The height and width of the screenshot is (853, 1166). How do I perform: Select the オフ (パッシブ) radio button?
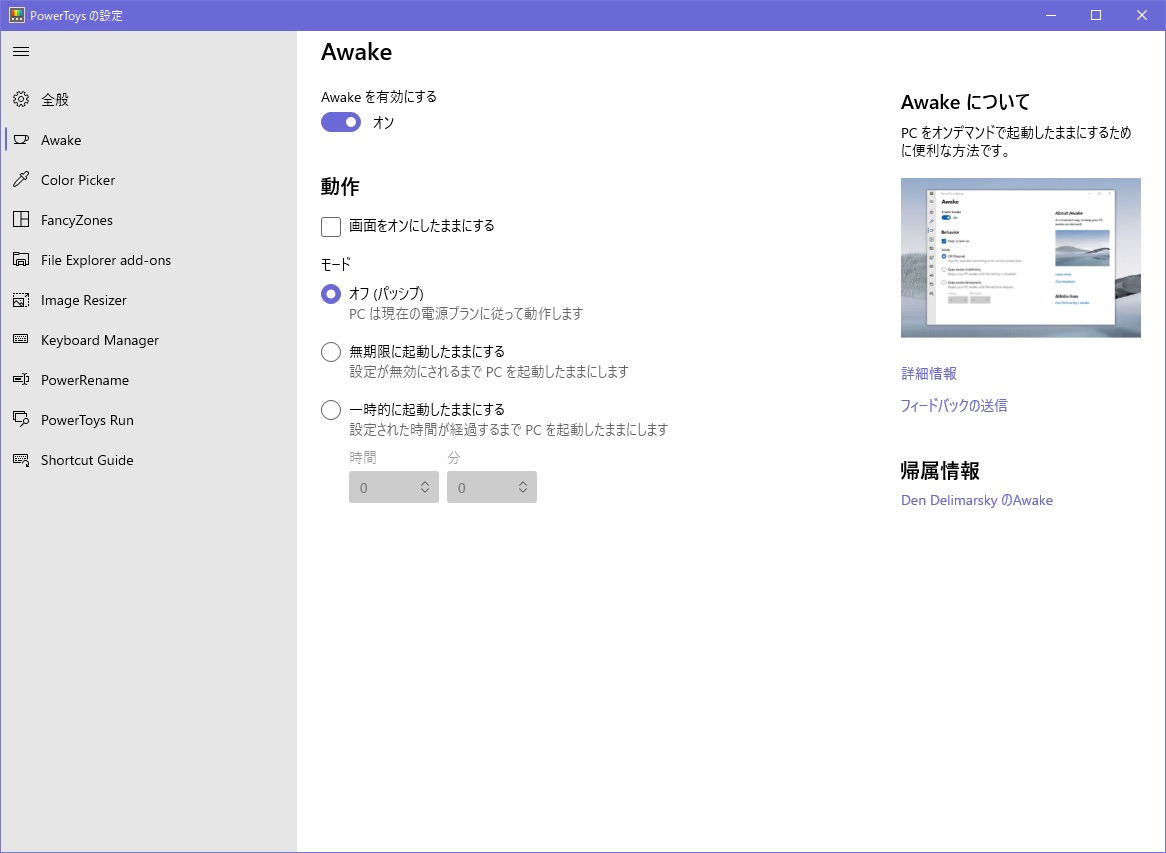(x=331, y=294)
